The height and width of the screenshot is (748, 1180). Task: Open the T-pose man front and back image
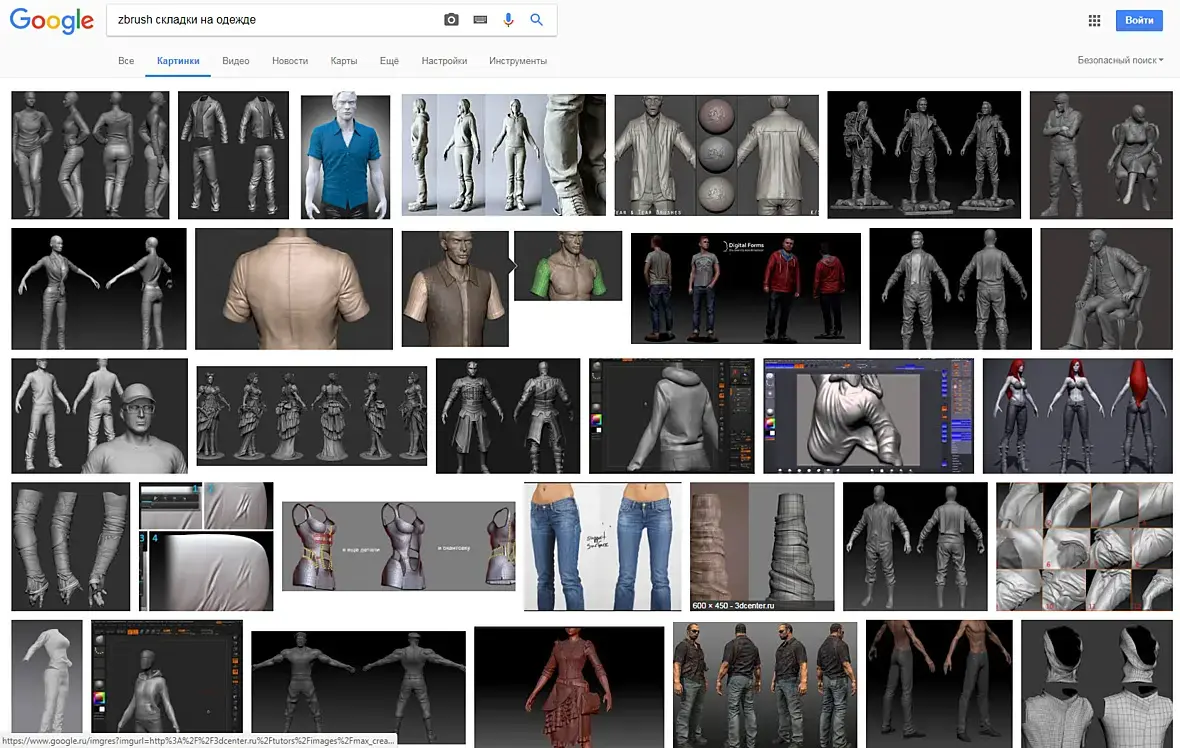(358, 687)
